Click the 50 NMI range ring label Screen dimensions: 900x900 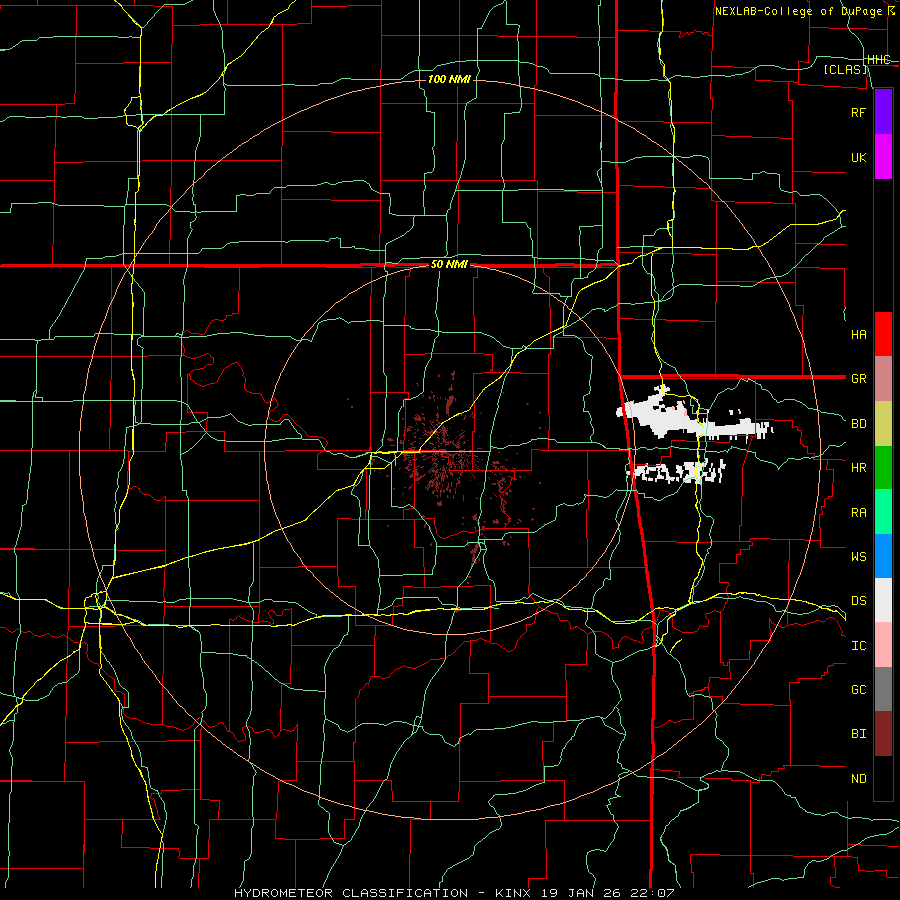pos(449,265)
